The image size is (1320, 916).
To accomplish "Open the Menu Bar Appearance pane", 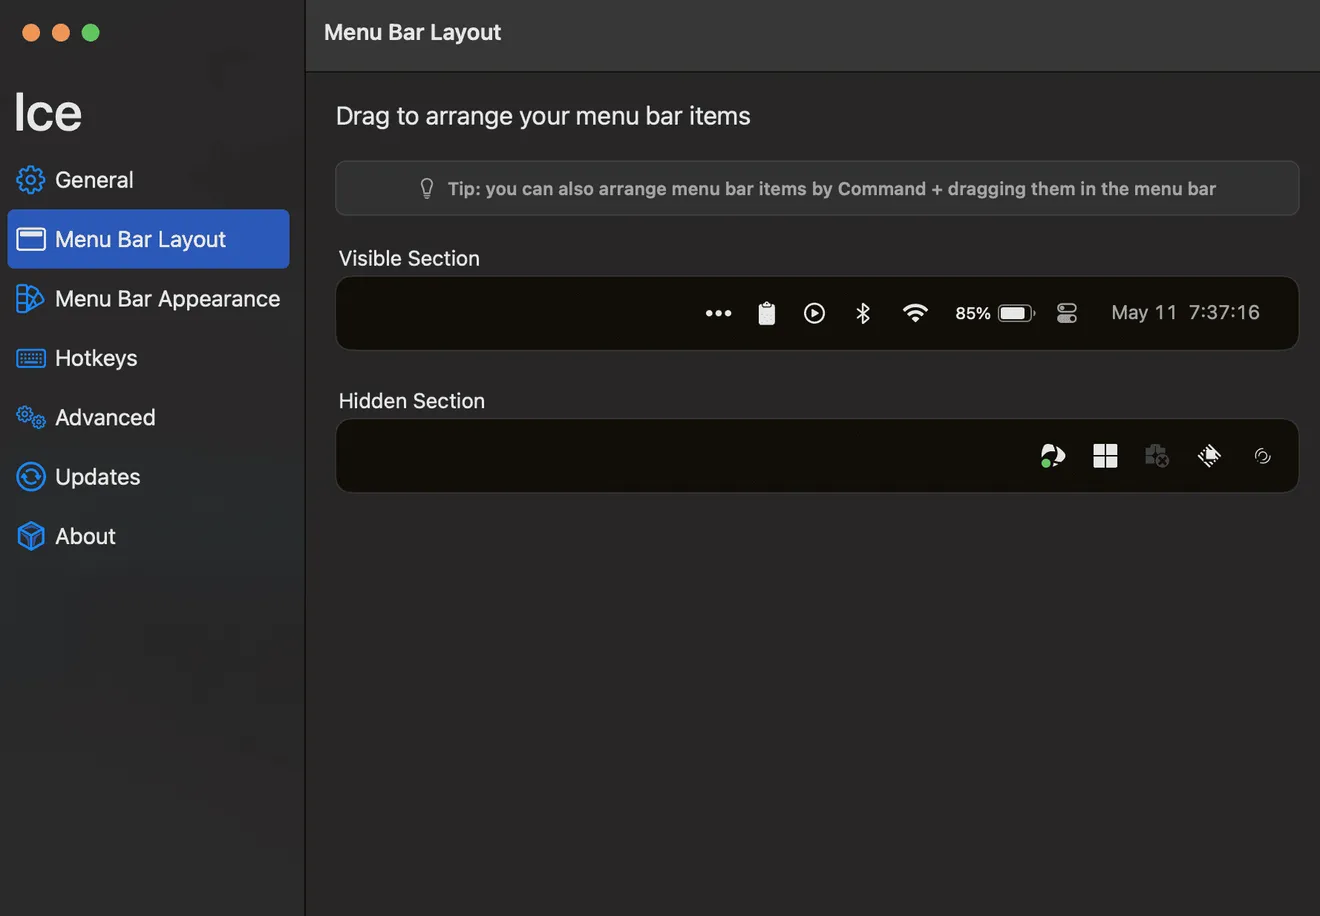I will tap(148, 298).
